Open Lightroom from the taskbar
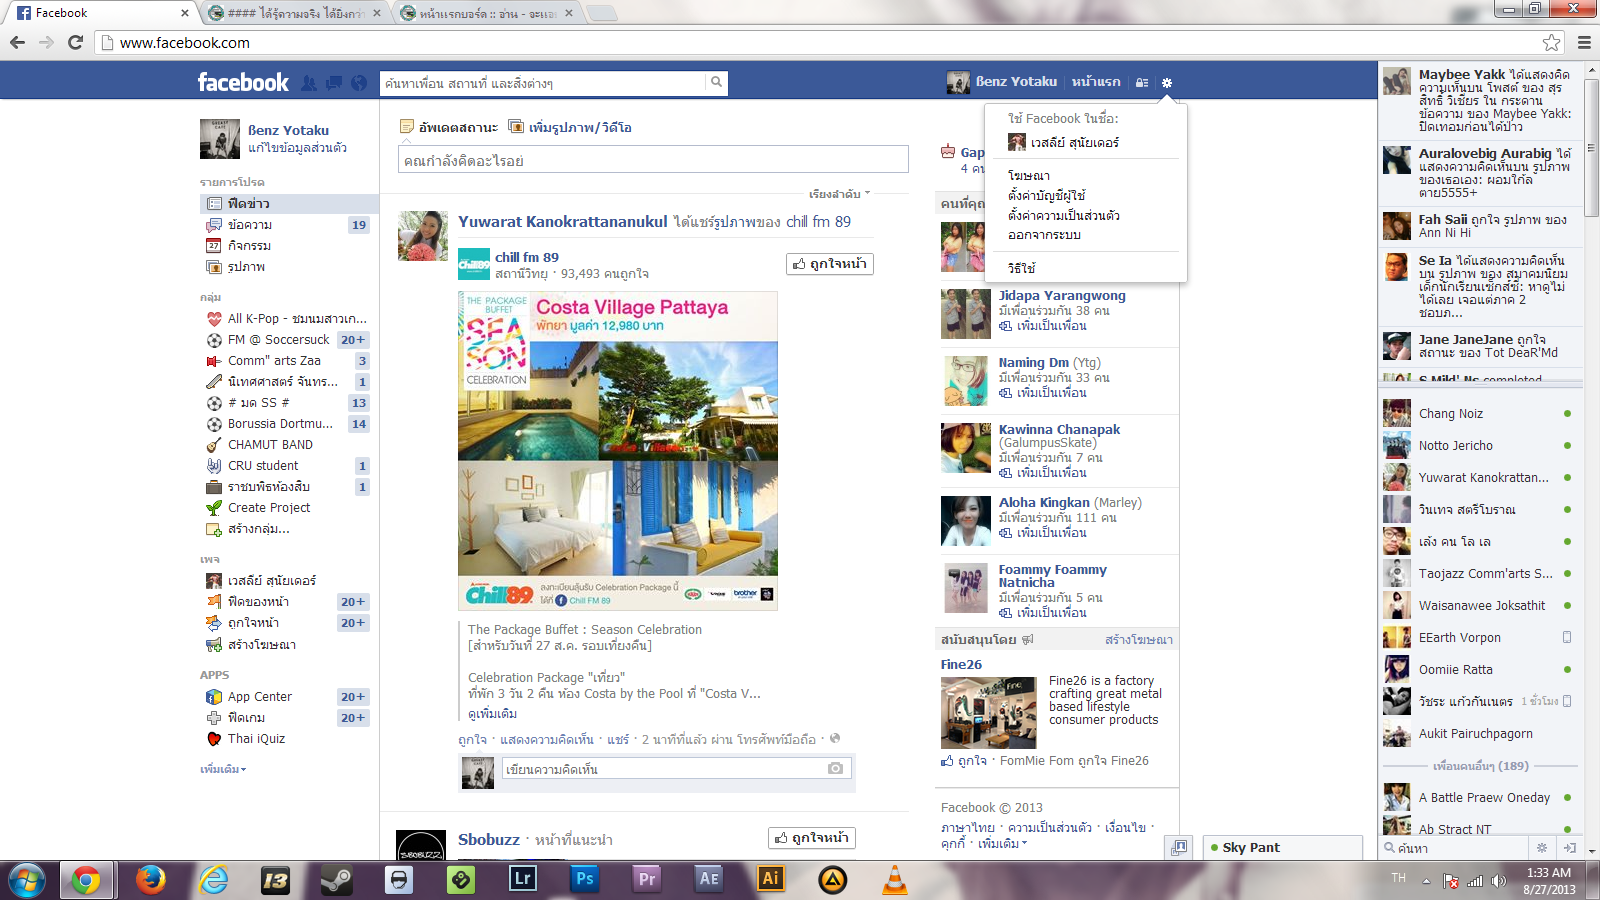Image resolution: width=1600 pixels, height=900 pixels. click(x=523, y=879)
